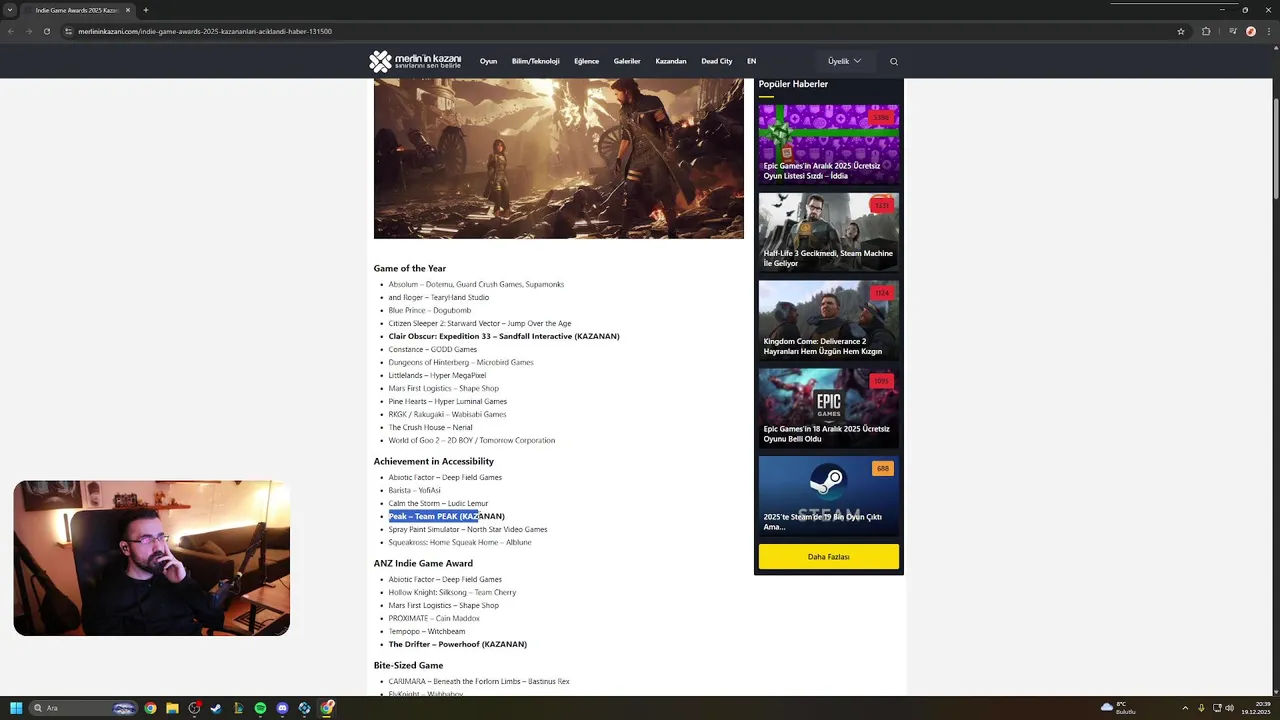Open the taskbar clock and date
The image size is (1280, 720).
pos(1256,708)
